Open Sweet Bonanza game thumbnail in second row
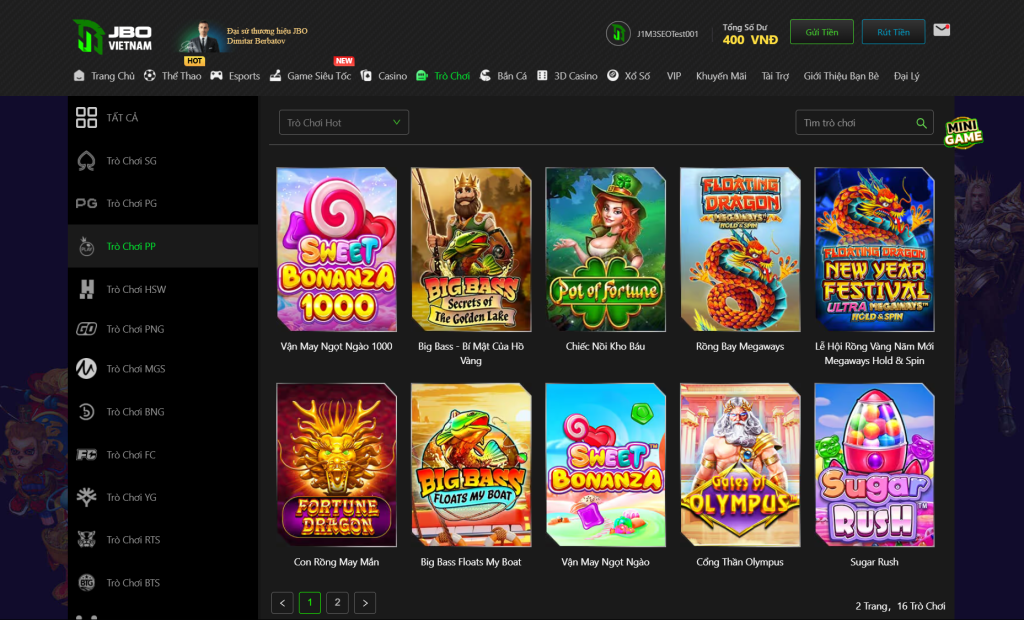 coord(605,465)
